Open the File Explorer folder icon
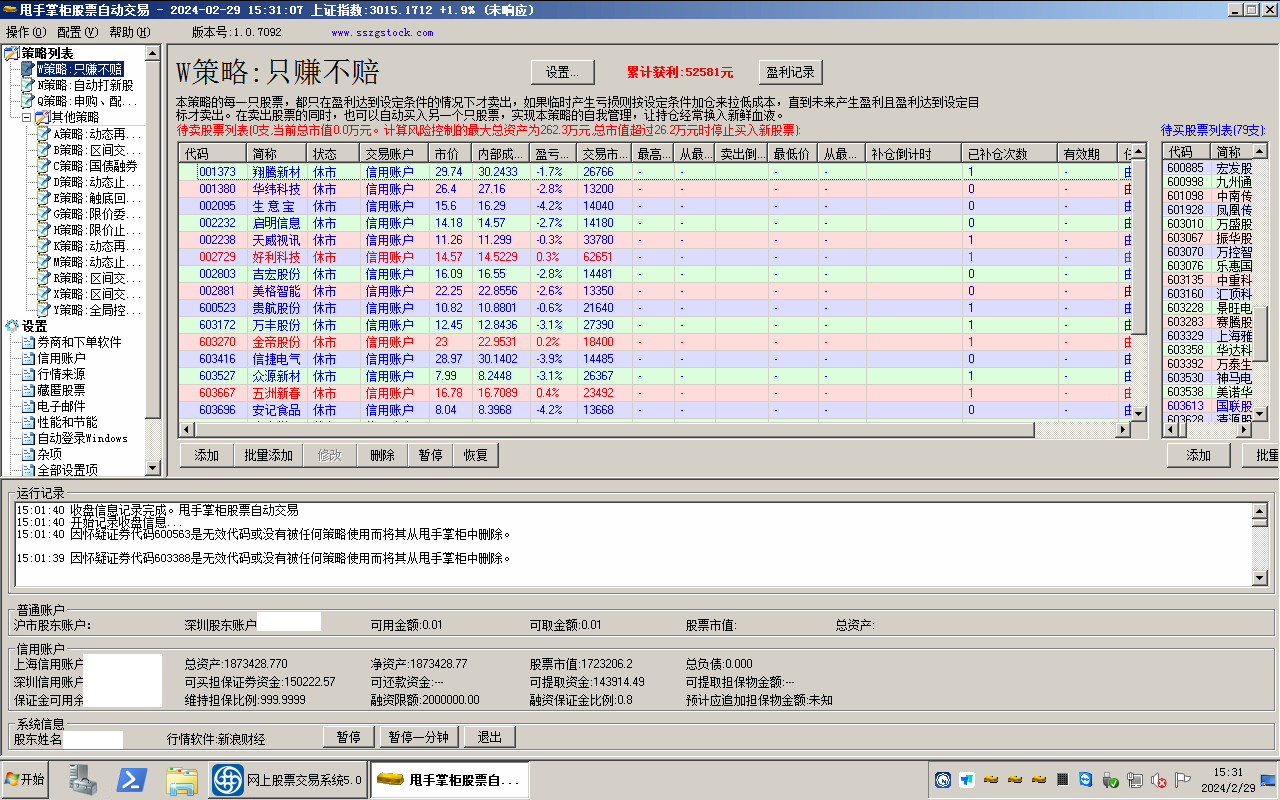This screenshot has height=800, width=1280. [181, 780]
